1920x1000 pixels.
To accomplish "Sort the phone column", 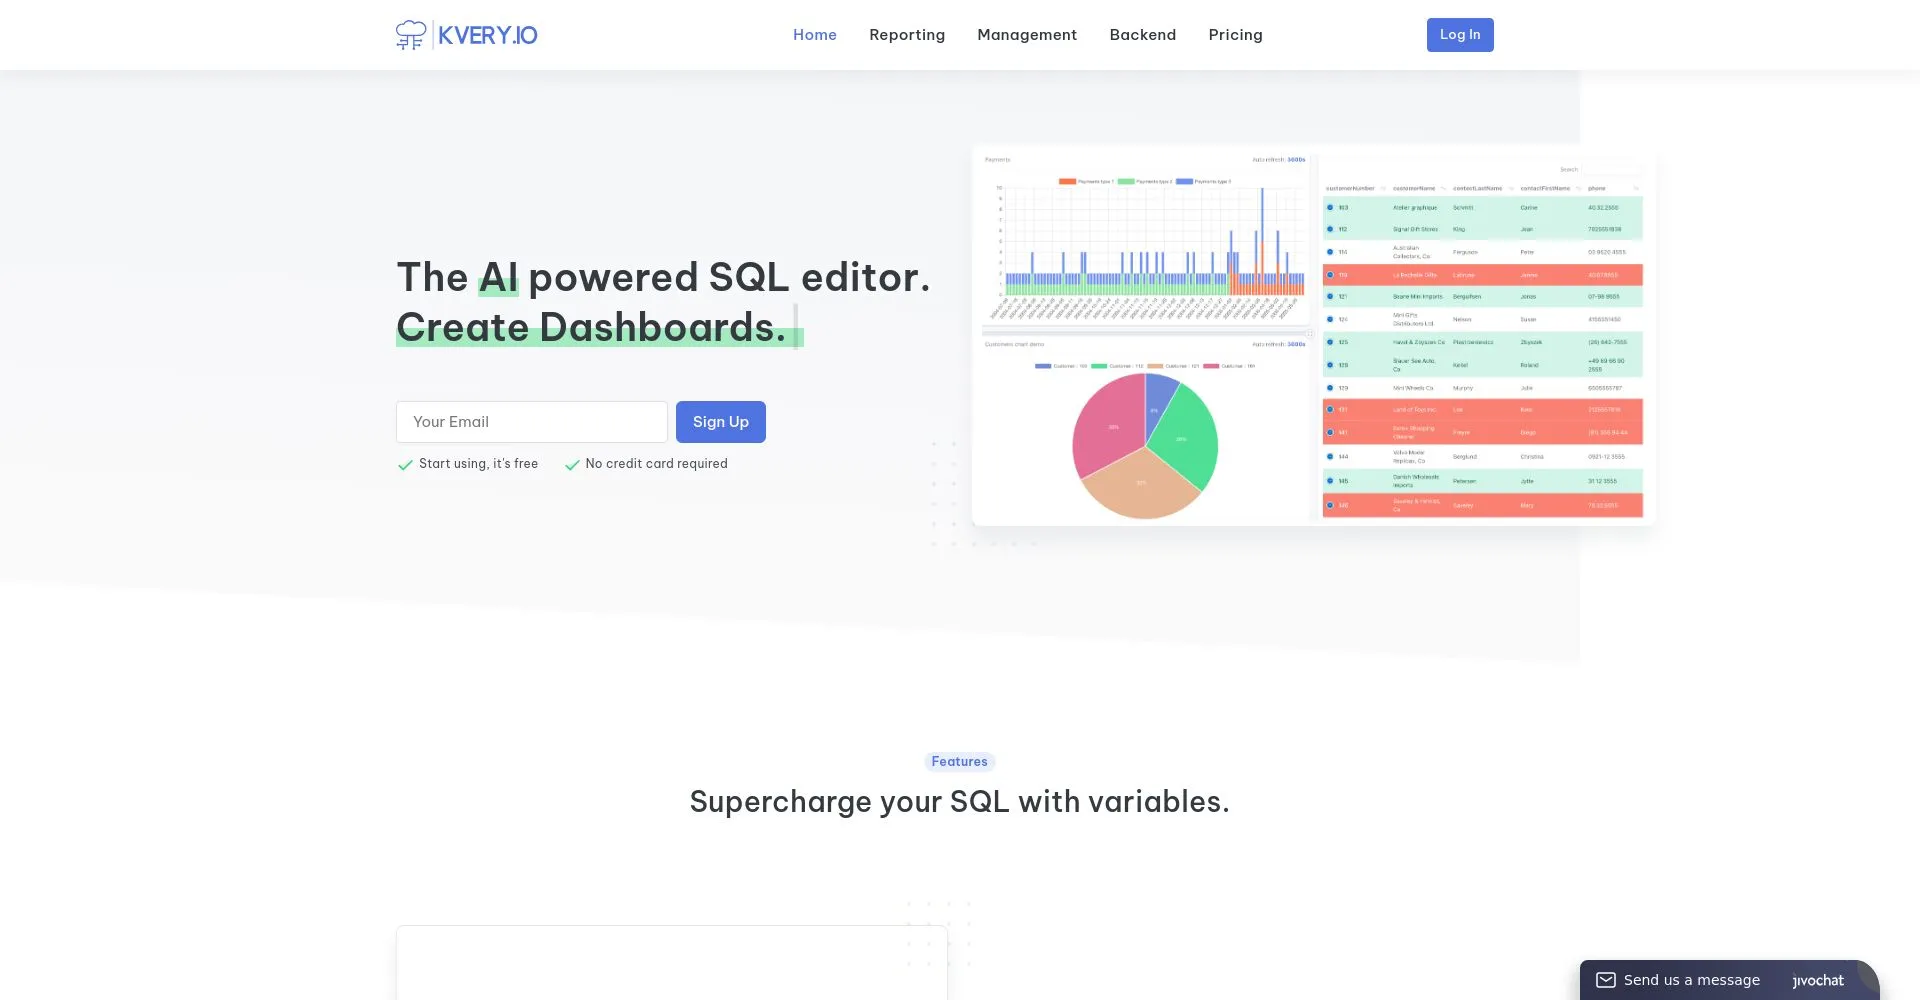I will (x=1597, y=188).
